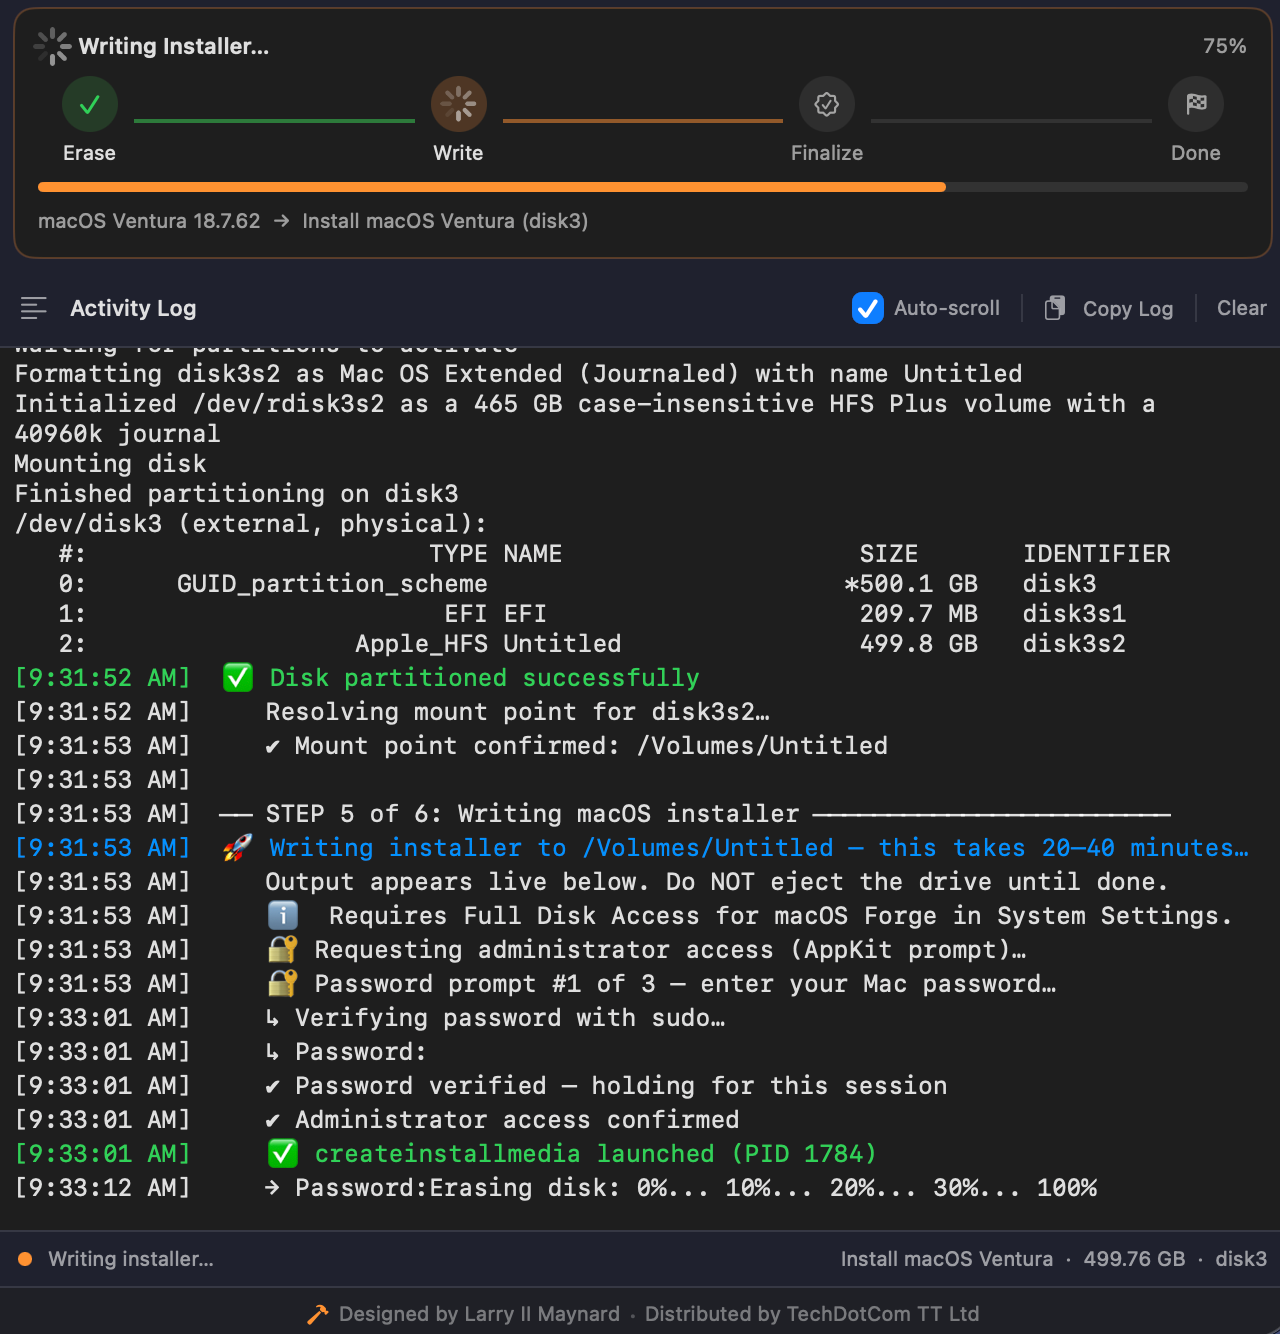Click the 'Erasing disk: 0%... 100%' log line
The image size is (1280, 1334).
tap(681, 1188)
